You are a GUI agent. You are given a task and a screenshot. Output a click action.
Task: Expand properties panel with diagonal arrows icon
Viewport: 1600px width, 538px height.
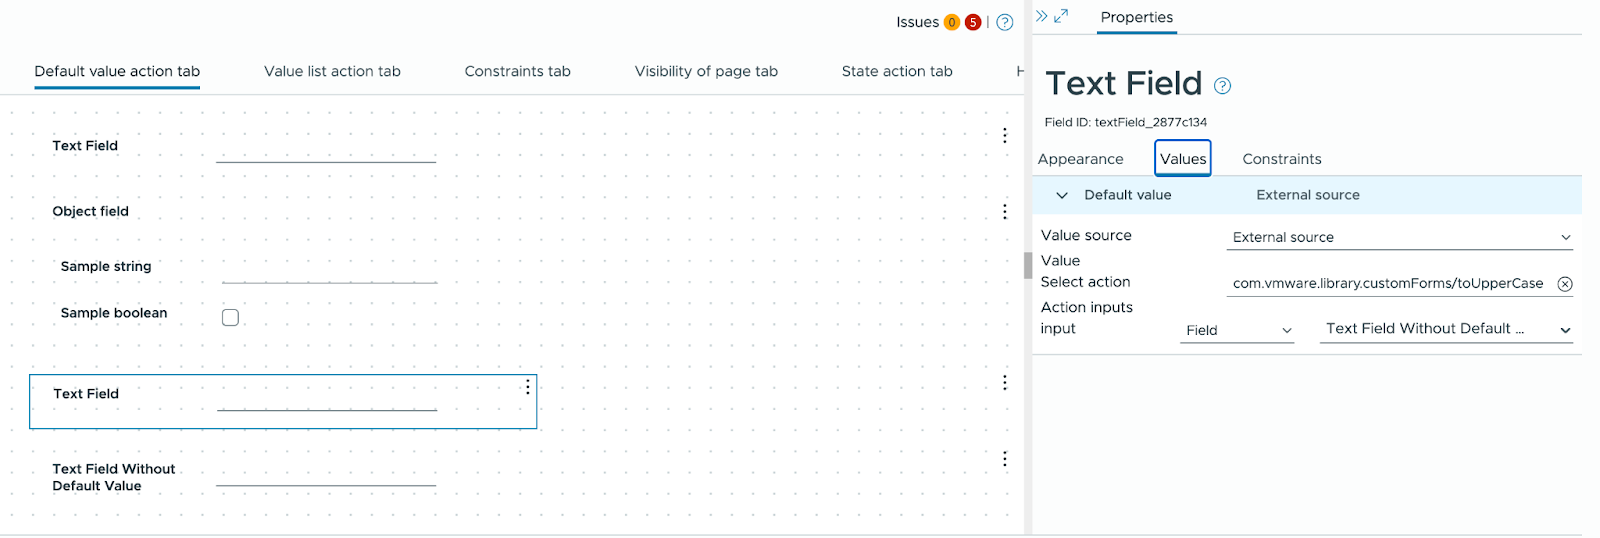[x=1061, y=16]
